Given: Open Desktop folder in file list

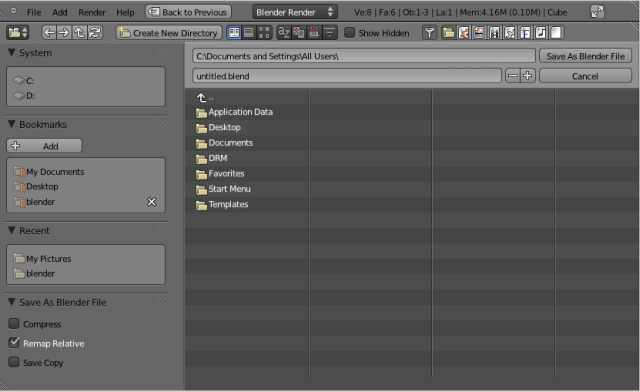Looking at the screenshot, I should [x=218, y=127].
